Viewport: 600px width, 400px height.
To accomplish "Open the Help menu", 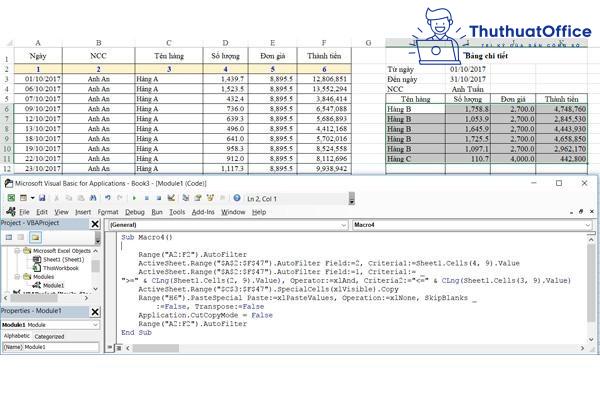I will tap(259, 212).
